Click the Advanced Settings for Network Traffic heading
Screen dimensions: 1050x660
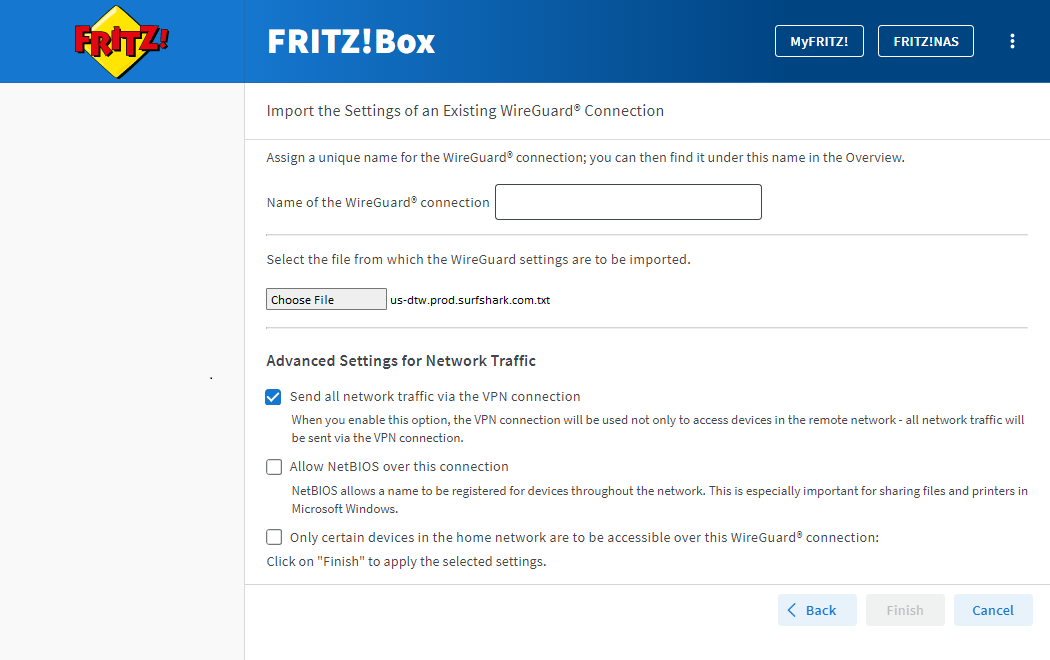[x=401, y=361]
